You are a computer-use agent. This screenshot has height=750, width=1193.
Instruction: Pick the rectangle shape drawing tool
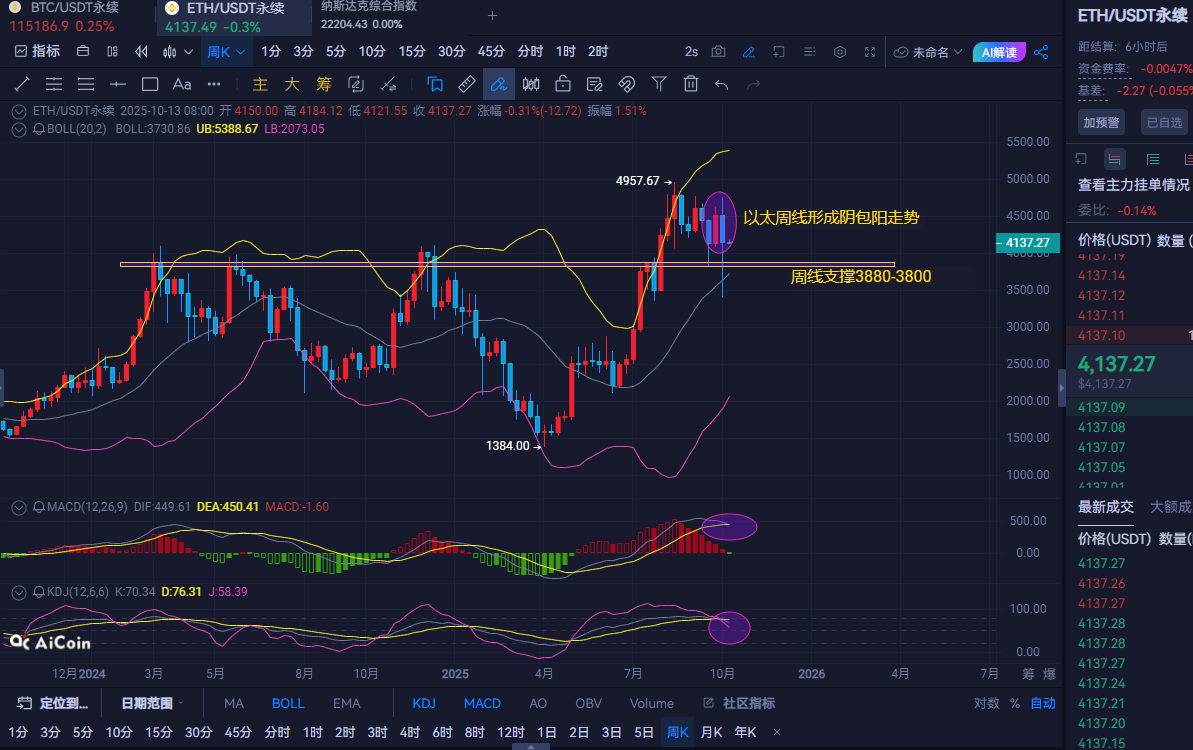pyautogui.click(x=150, y=84)
